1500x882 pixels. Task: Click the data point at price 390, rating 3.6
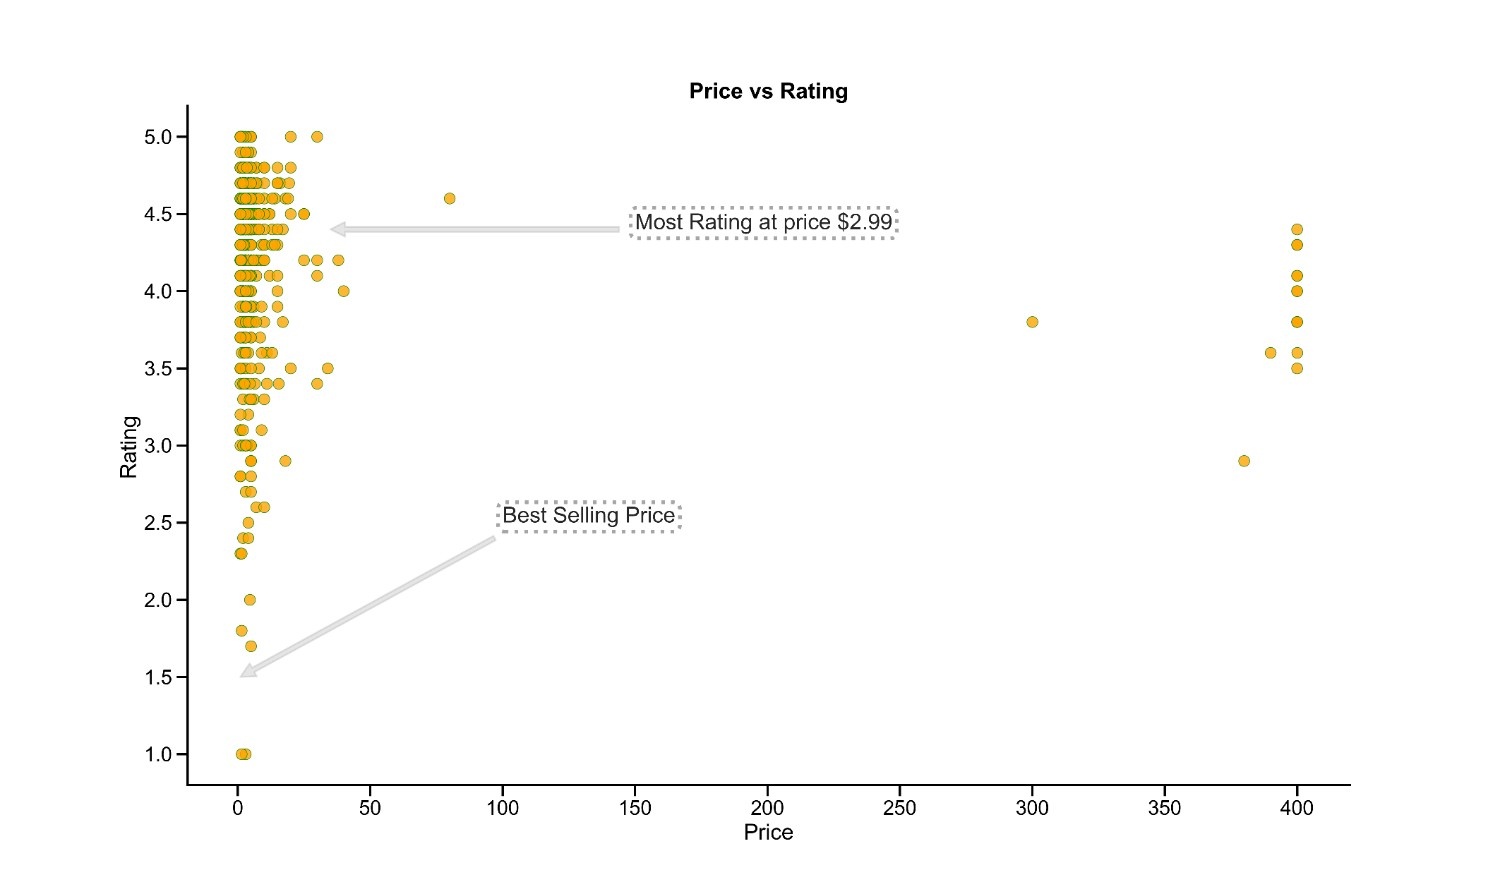tap(1270, 353)
